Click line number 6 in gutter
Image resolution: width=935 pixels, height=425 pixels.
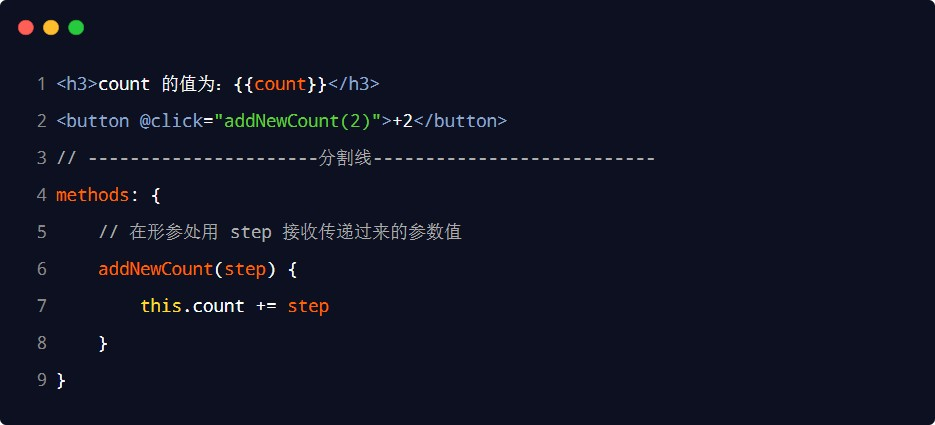point(41,269)
